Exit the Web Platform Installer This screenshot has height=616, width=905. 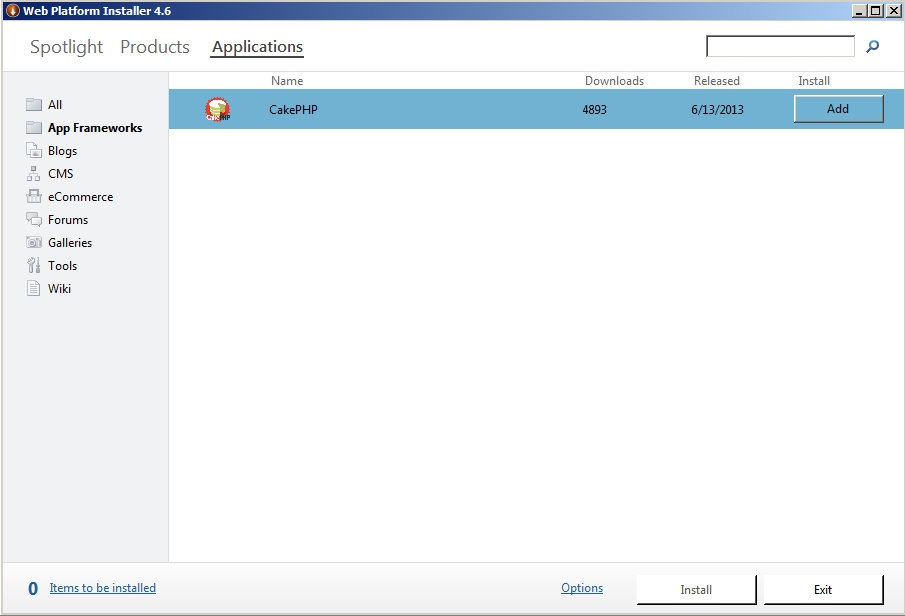point(824,589)
